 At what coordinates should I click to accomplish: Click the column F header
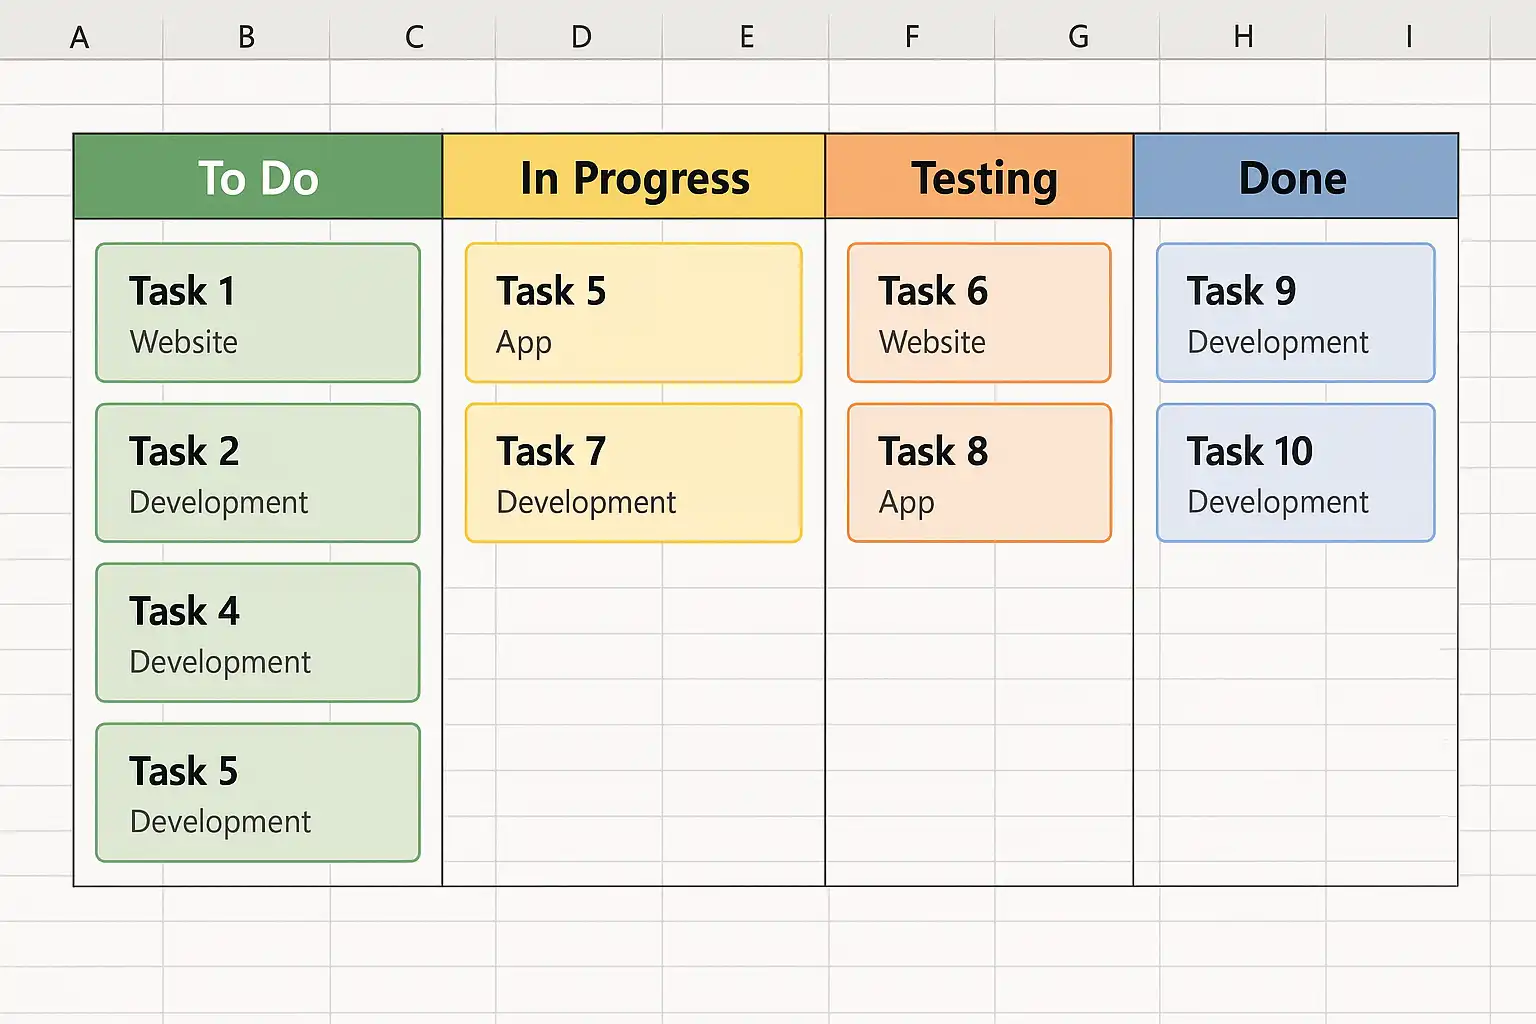coord(911,37)
